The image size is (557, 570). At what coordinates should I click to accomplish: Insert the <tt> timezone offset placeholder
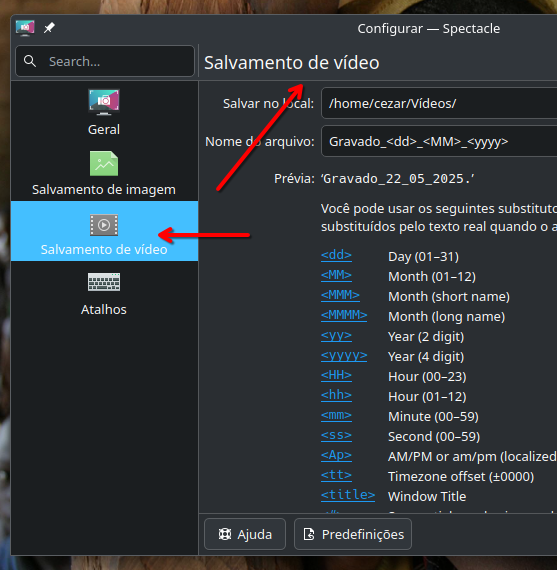336,475
